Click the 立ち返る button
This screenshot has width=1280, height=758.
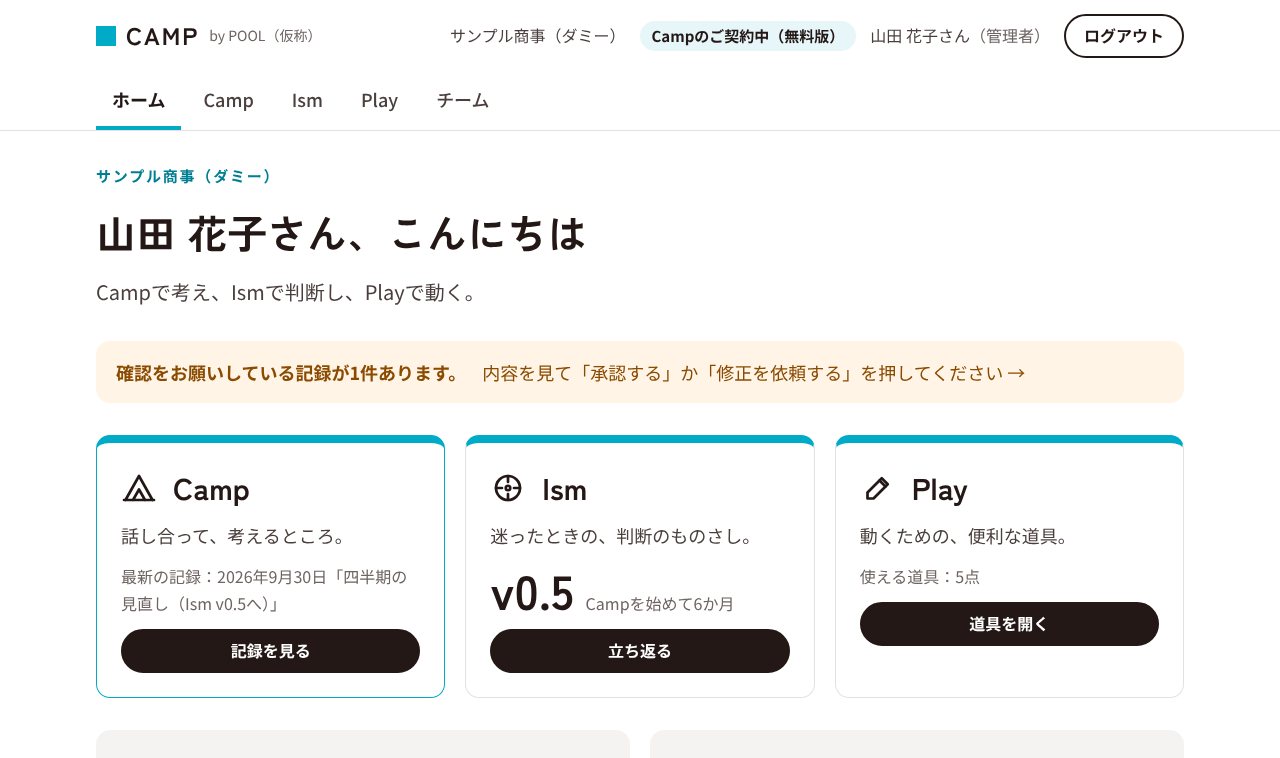(x=640, y=651)
